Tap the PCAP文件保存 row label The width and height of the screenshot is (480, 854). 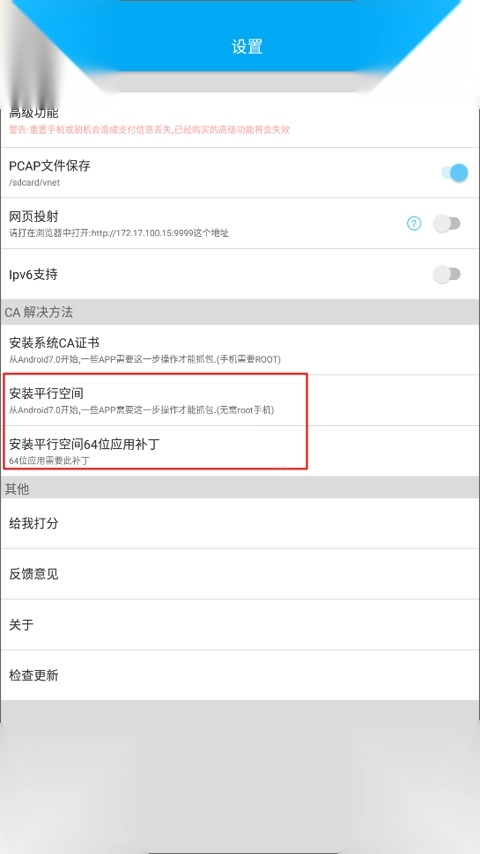pos(50,166)
